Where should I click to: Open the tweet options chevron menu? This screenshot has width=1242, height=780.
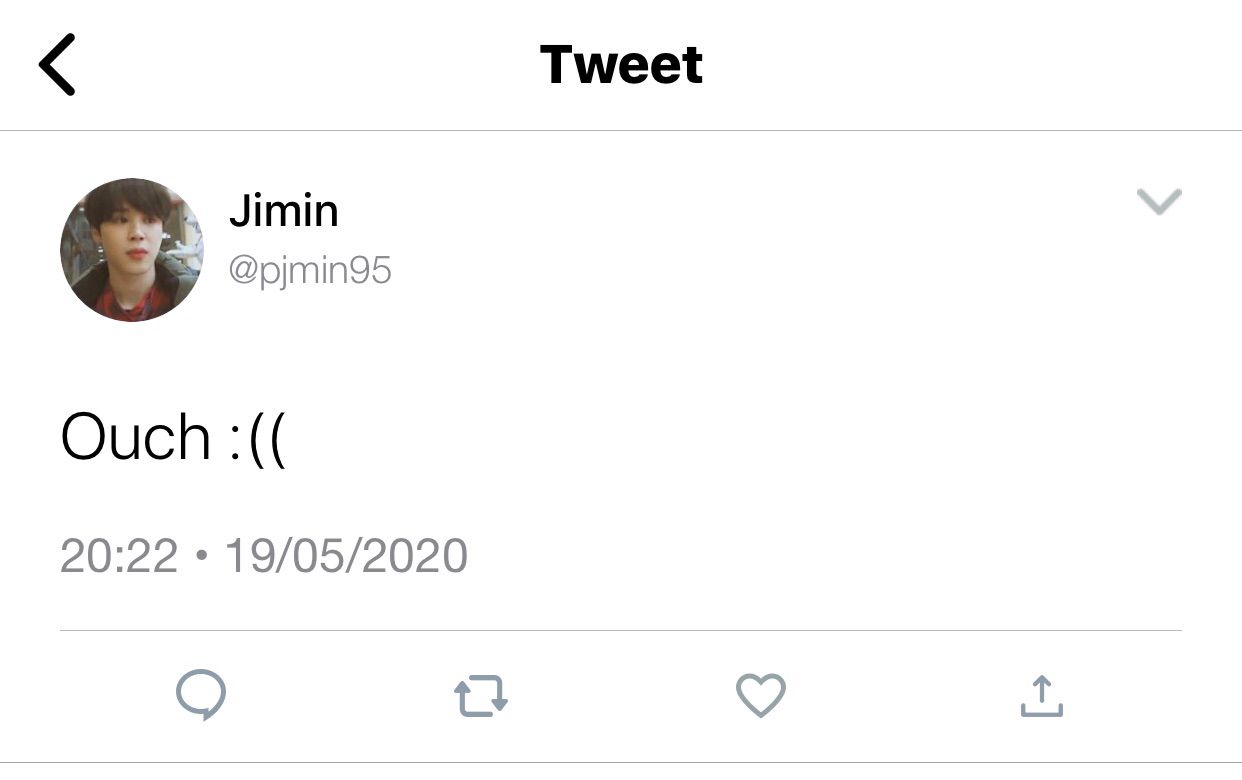[x=1160, y=202]
